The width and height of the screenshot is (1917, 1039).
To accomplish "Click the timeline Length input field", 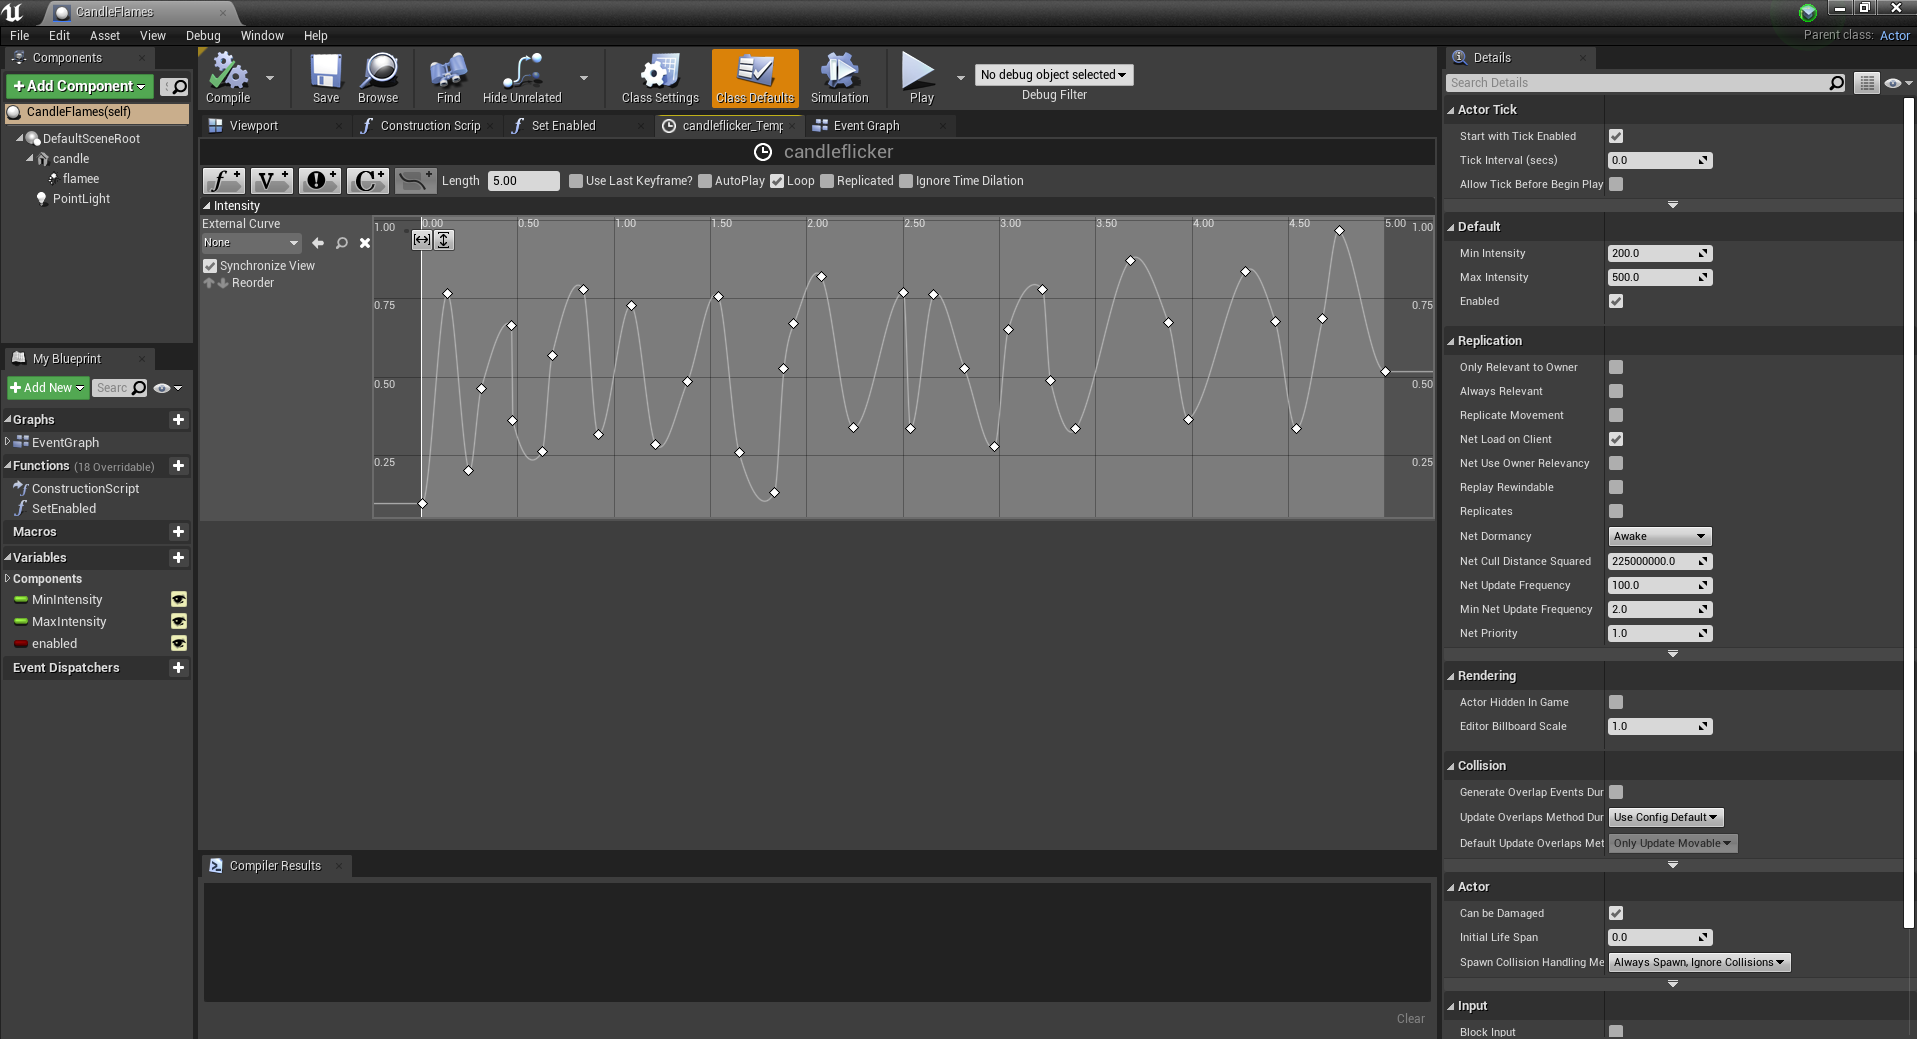I will tap(523, 181).
